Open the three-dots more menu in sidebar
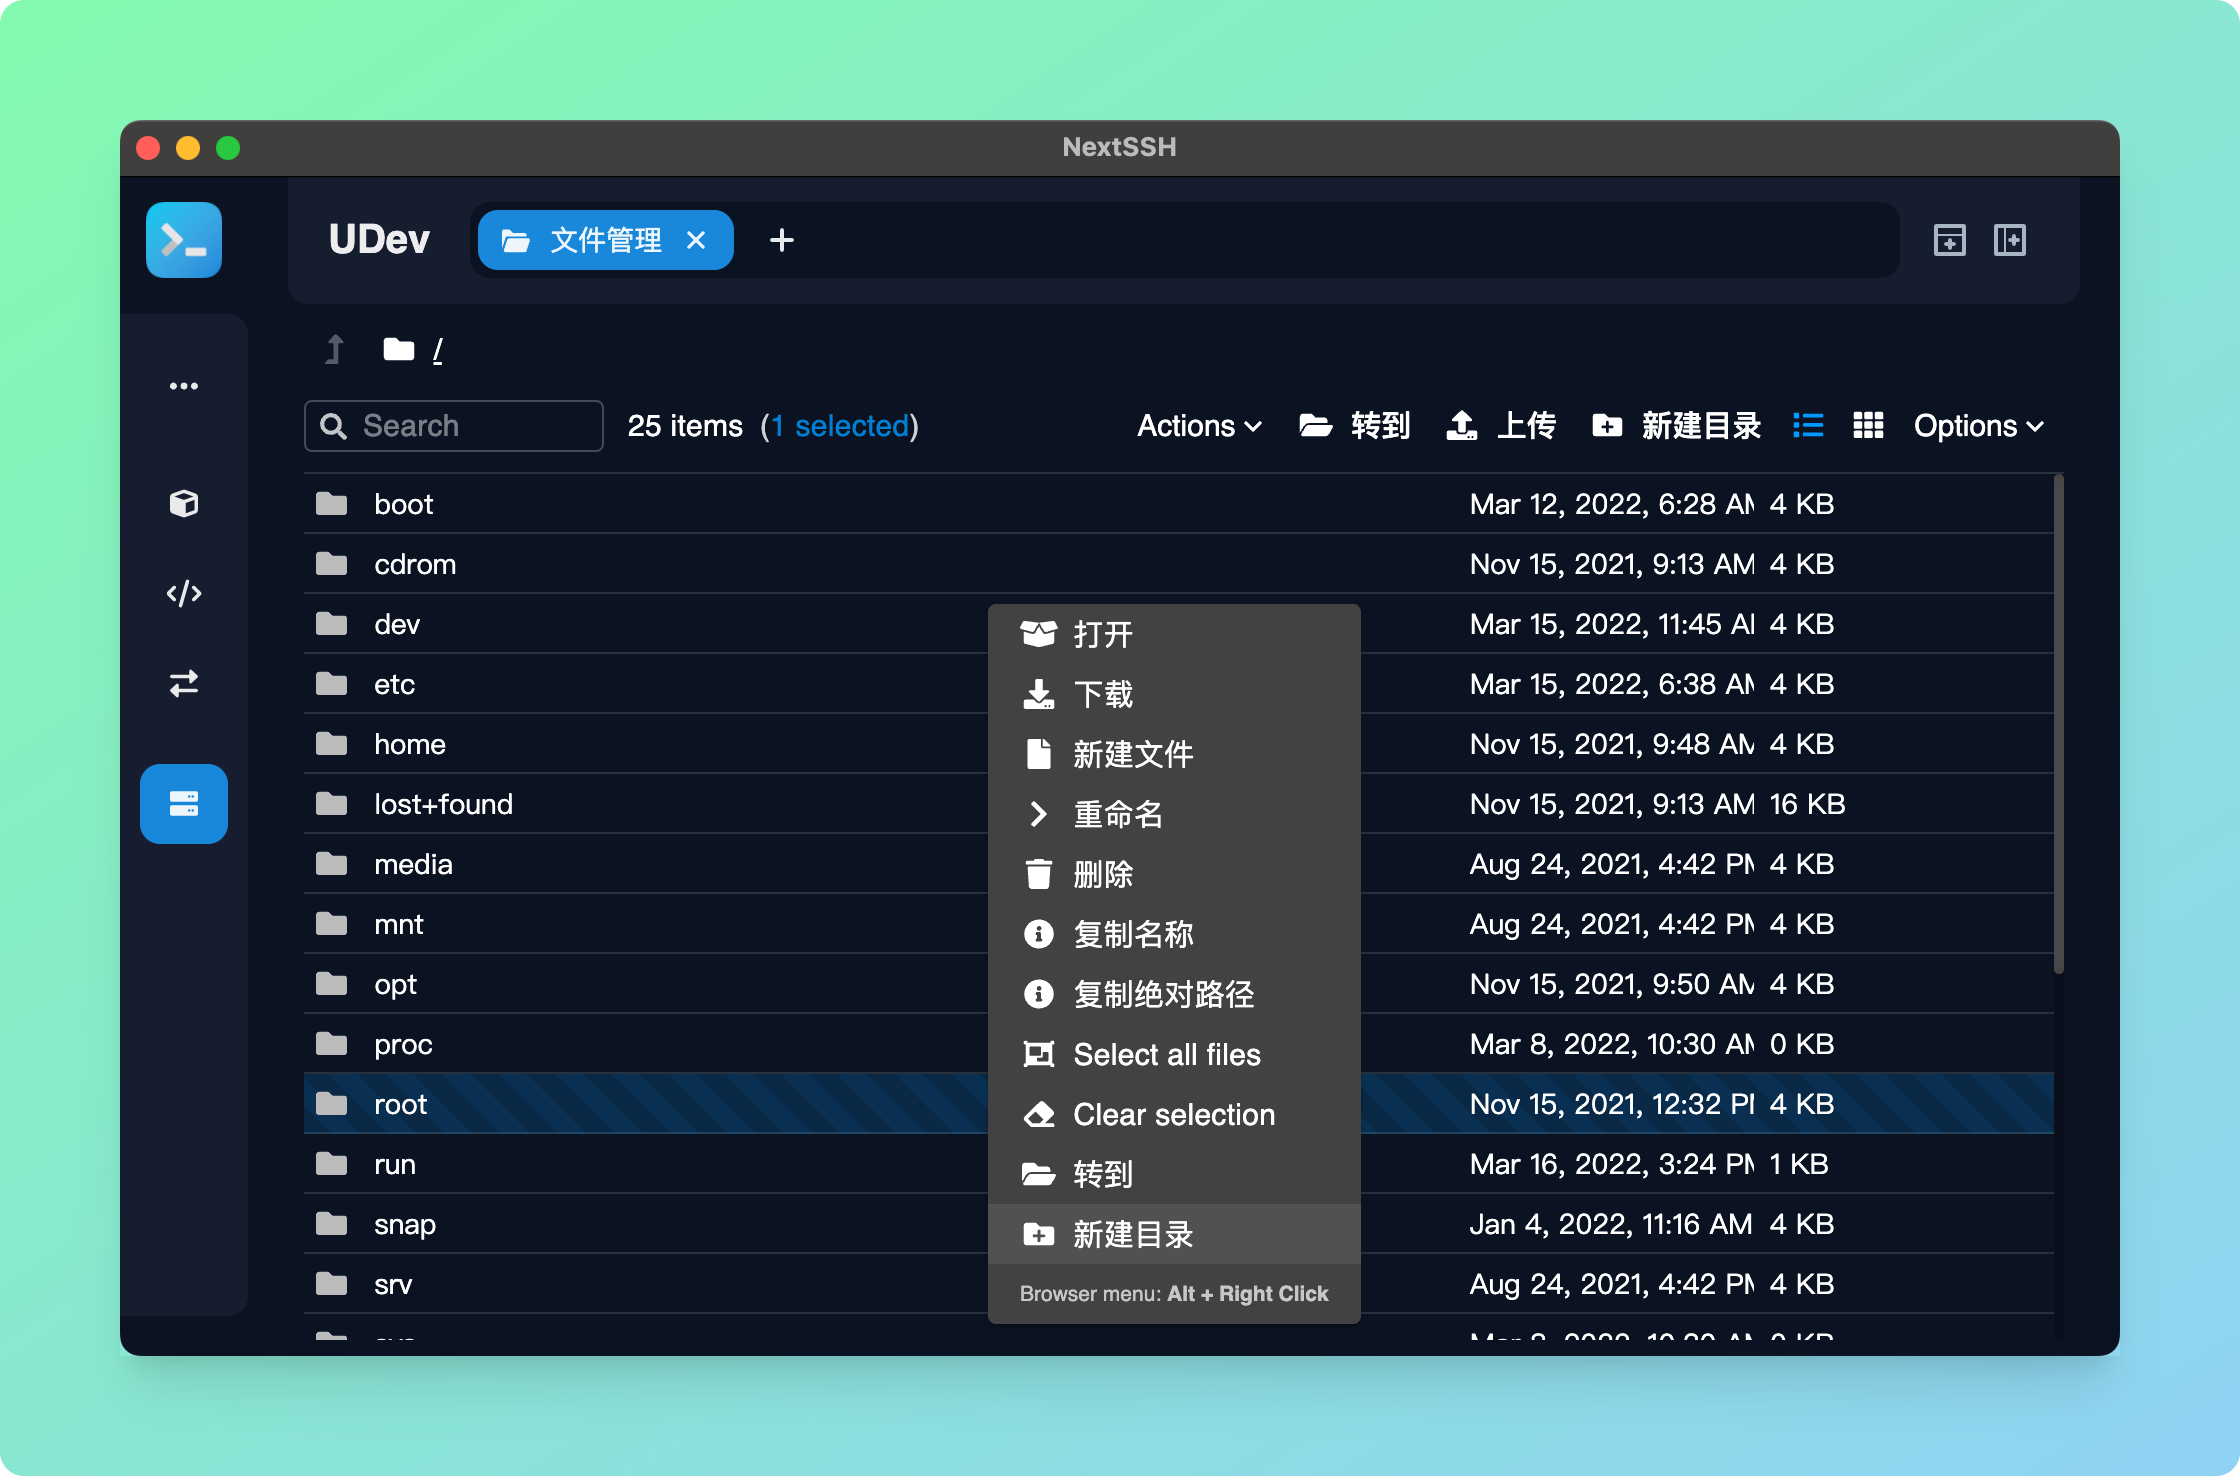This screenshot has width=2240, height=1476. 184,386
